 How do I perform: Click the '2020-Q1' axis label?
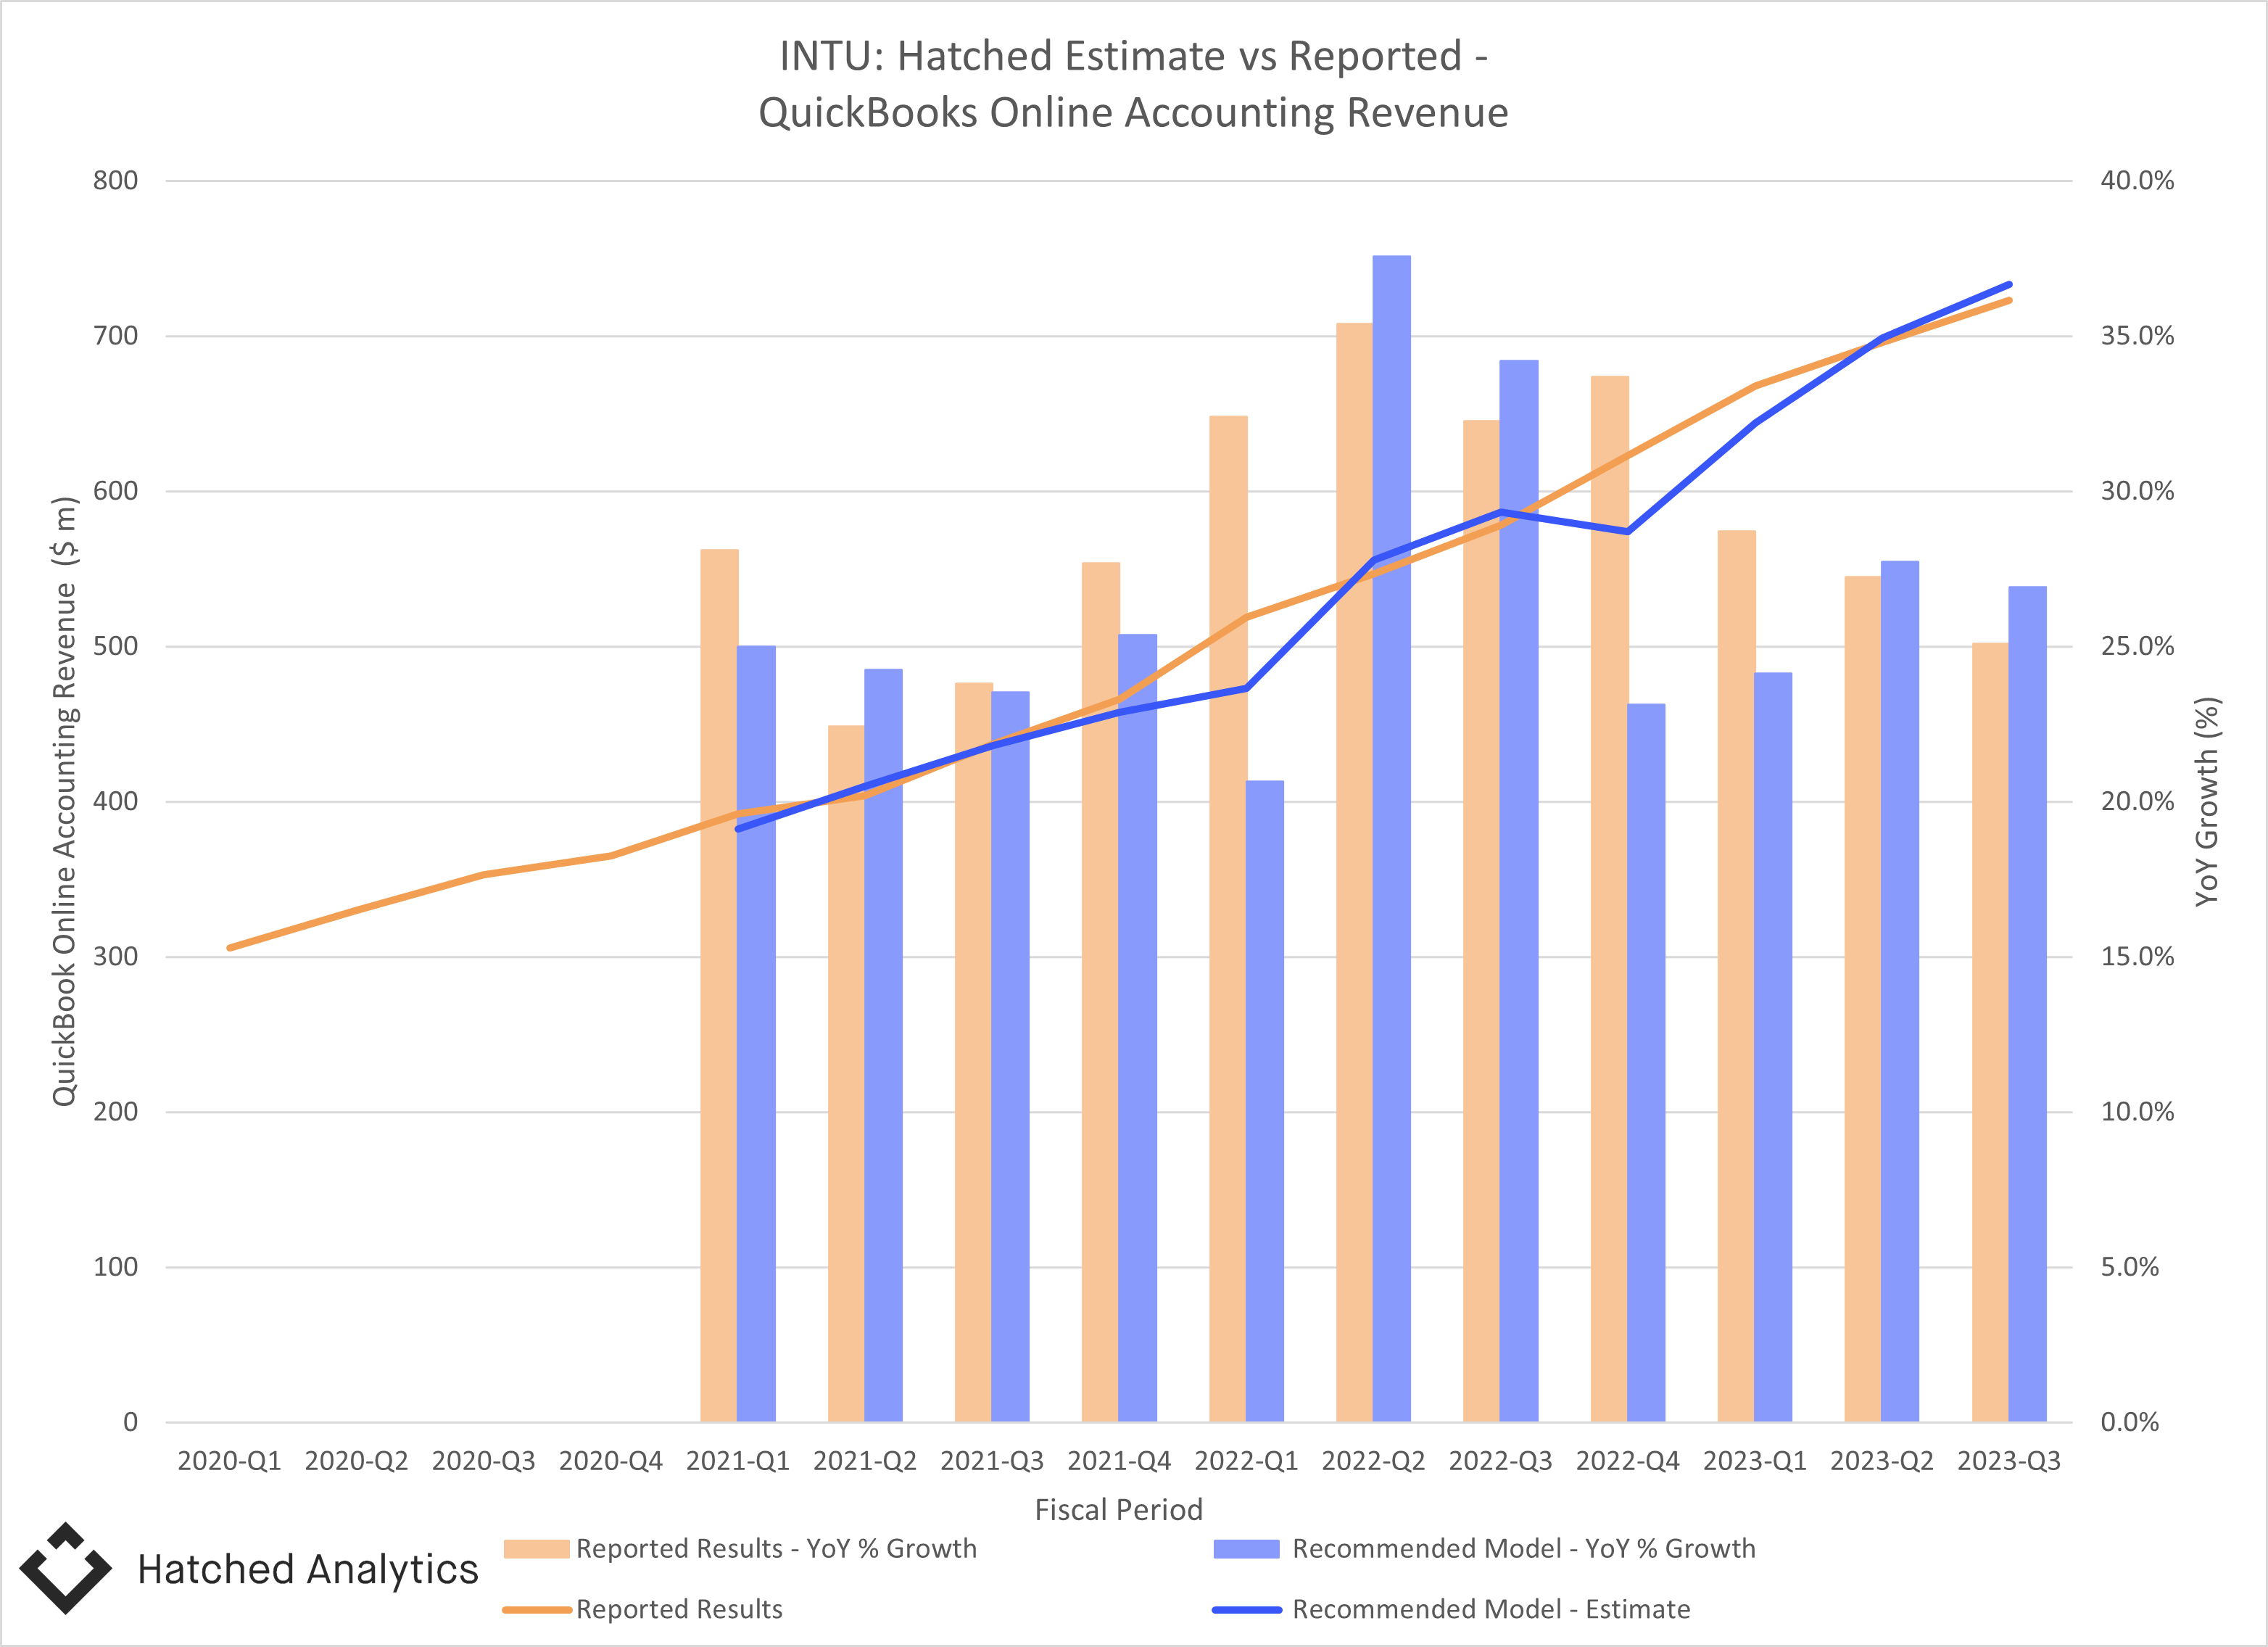point(229,1461)
